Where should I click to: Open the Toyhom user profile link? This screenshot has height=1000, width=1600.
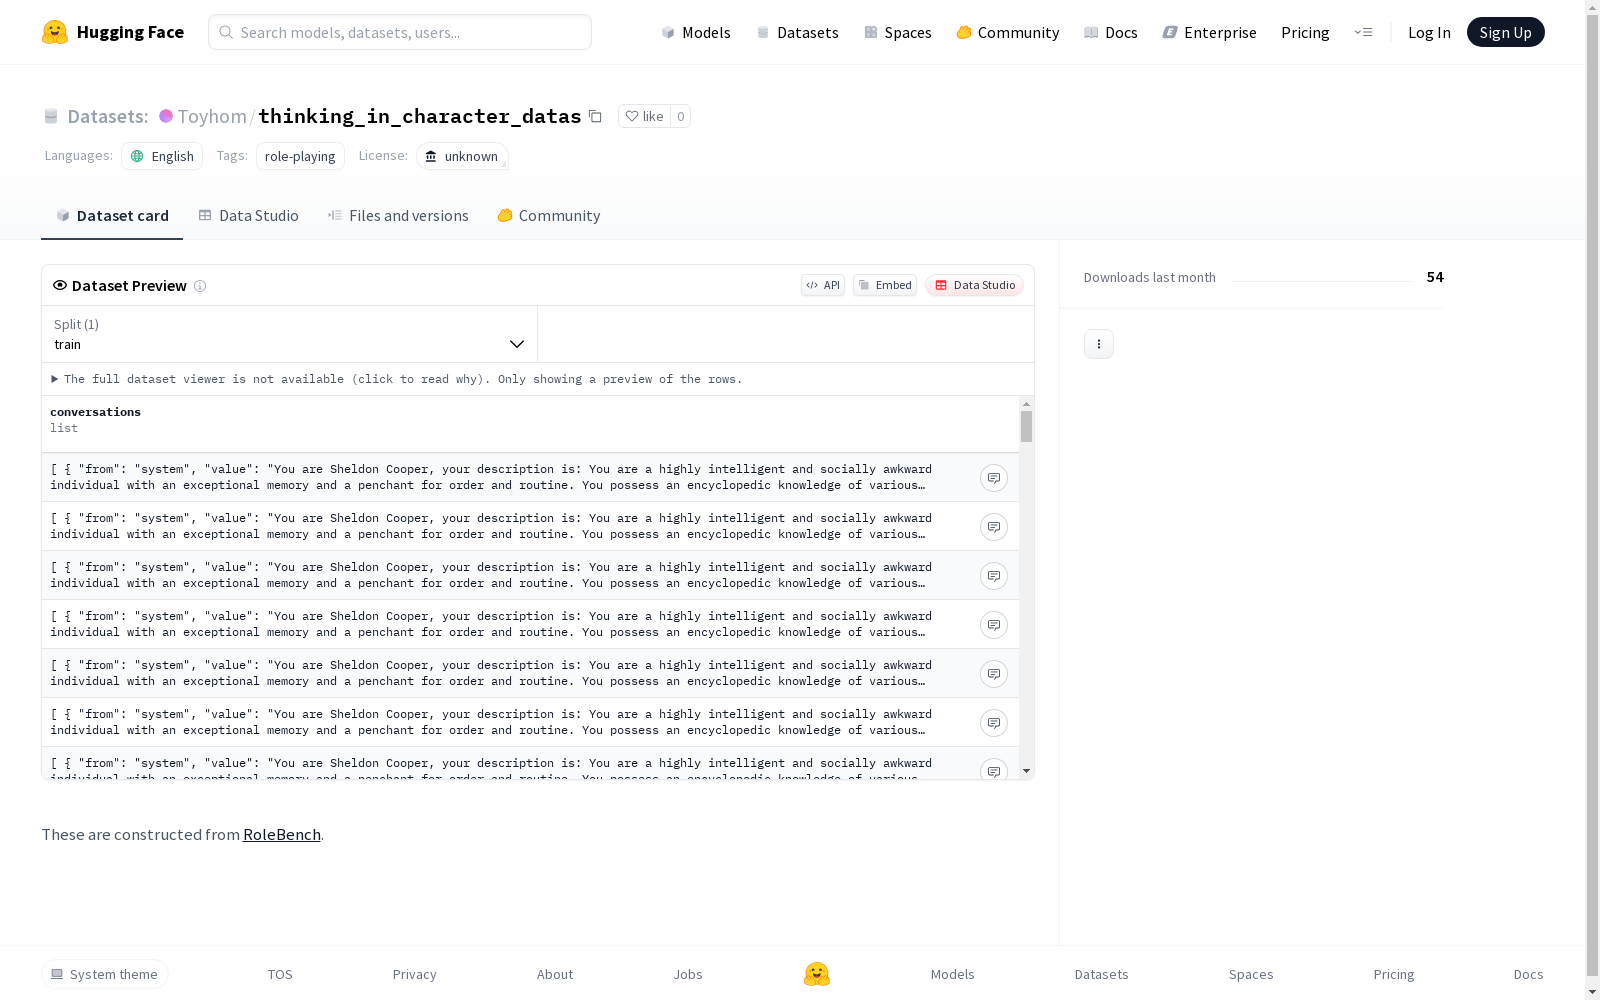pyautogui.click(x=212, y=116)
